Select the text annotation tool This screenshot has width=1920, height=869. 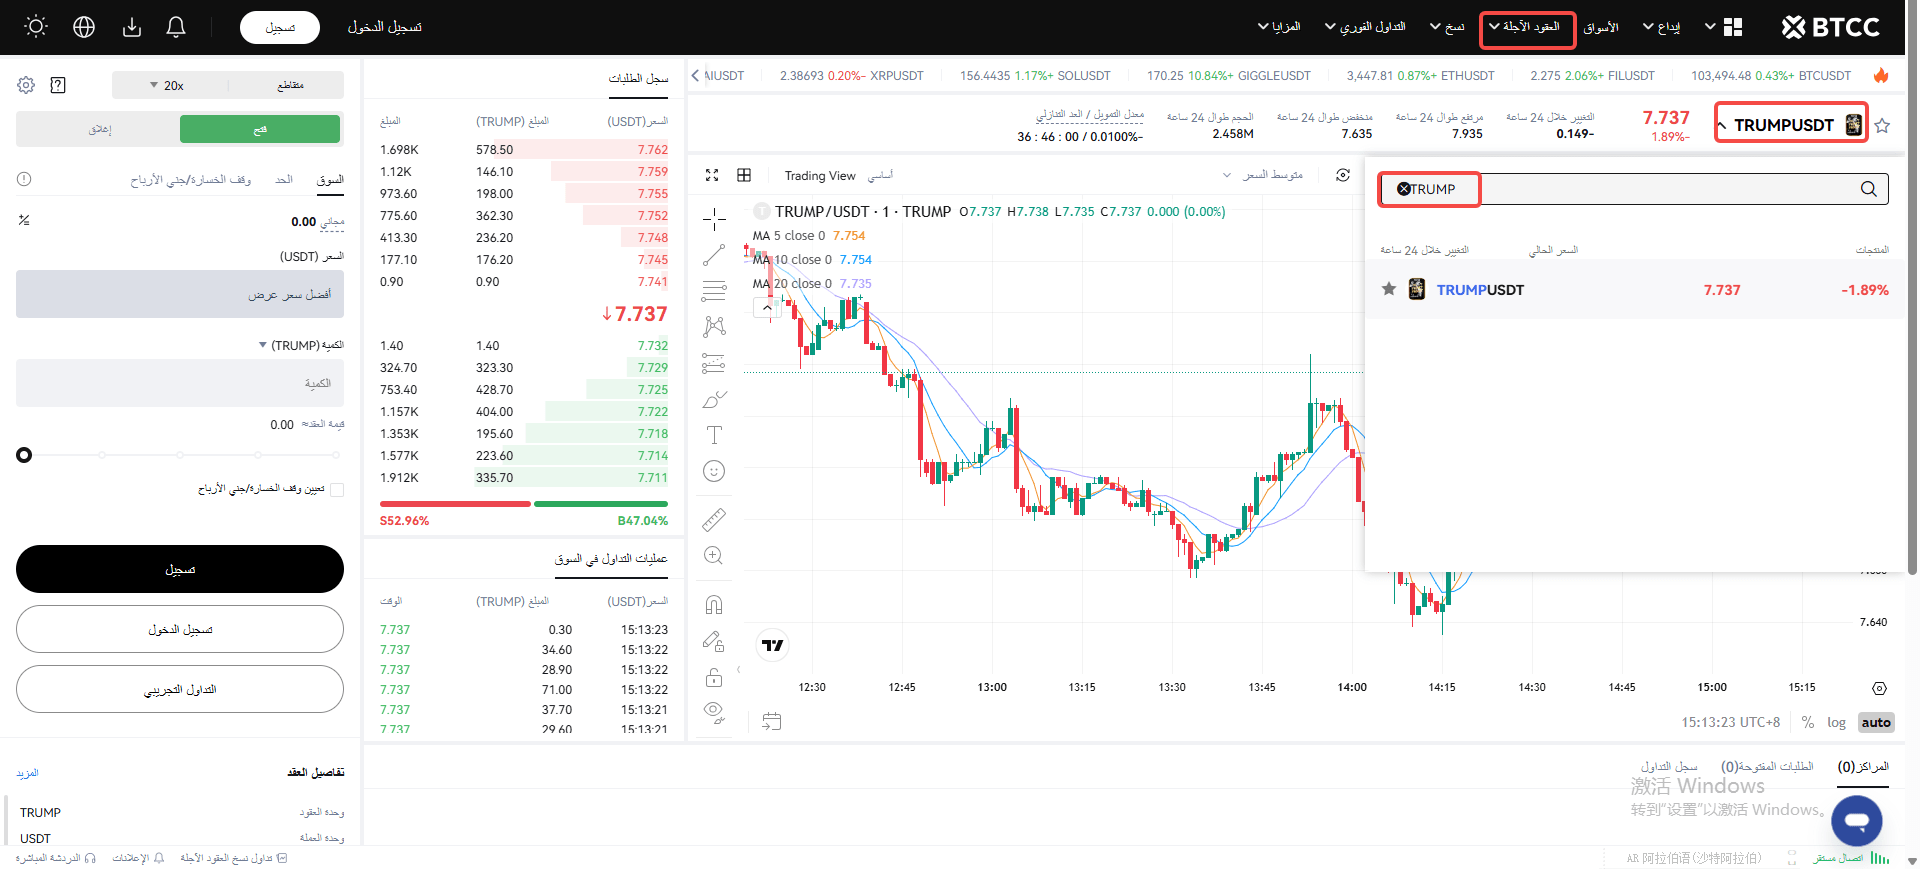point(714,435)
